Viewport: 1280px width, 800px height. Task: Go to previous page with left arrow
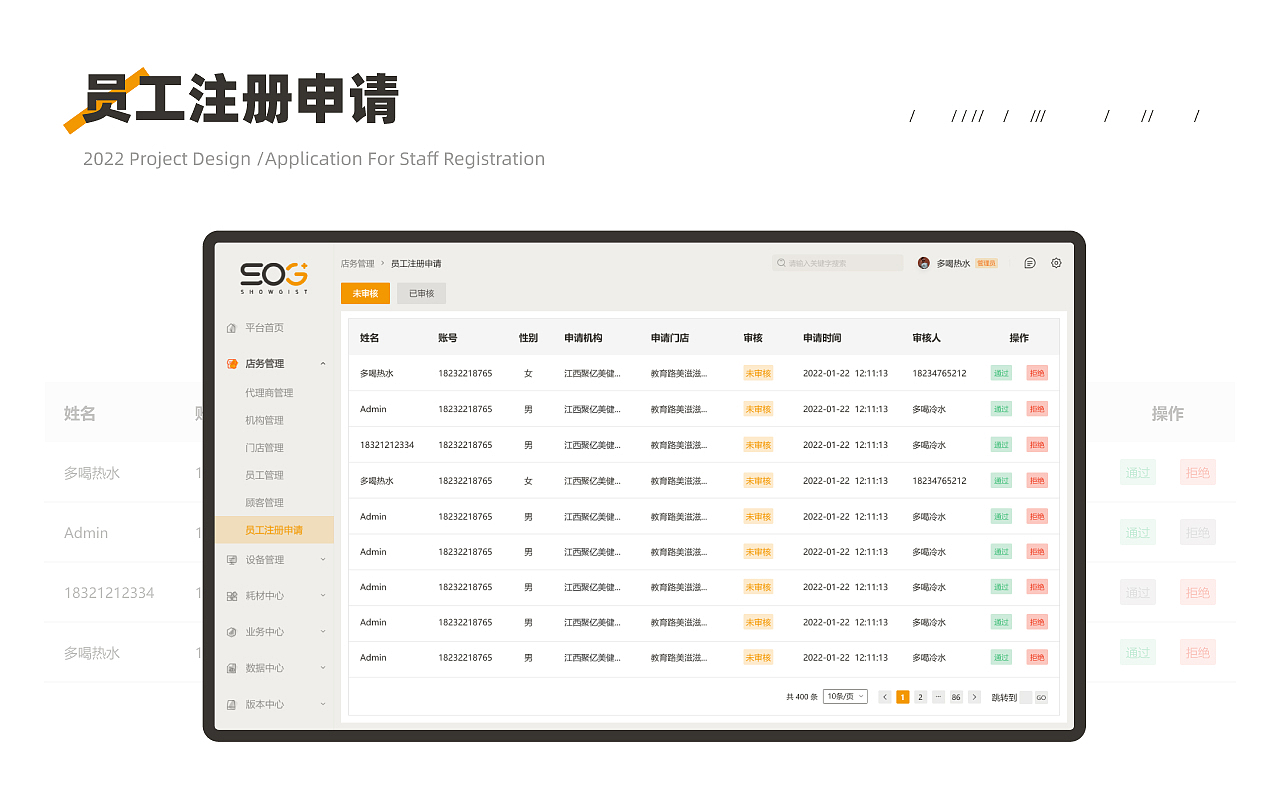pyautogui.click(x=885, y=697)
